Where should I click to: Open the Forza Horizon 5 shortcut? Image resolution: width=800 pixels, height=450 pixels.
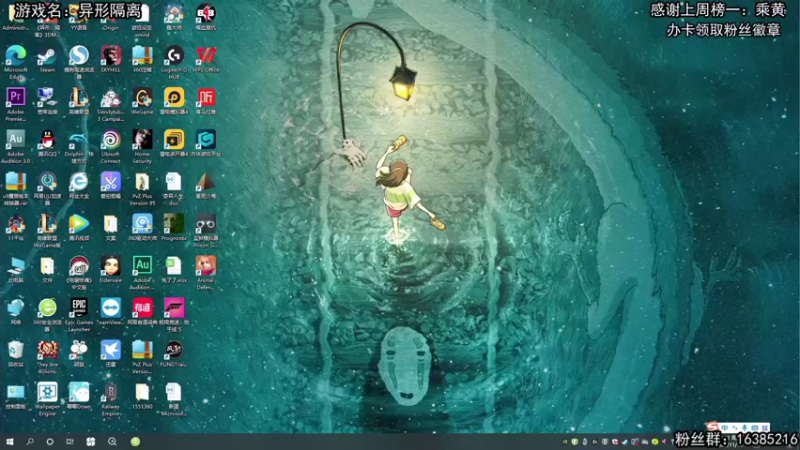(x=174, y=308)
